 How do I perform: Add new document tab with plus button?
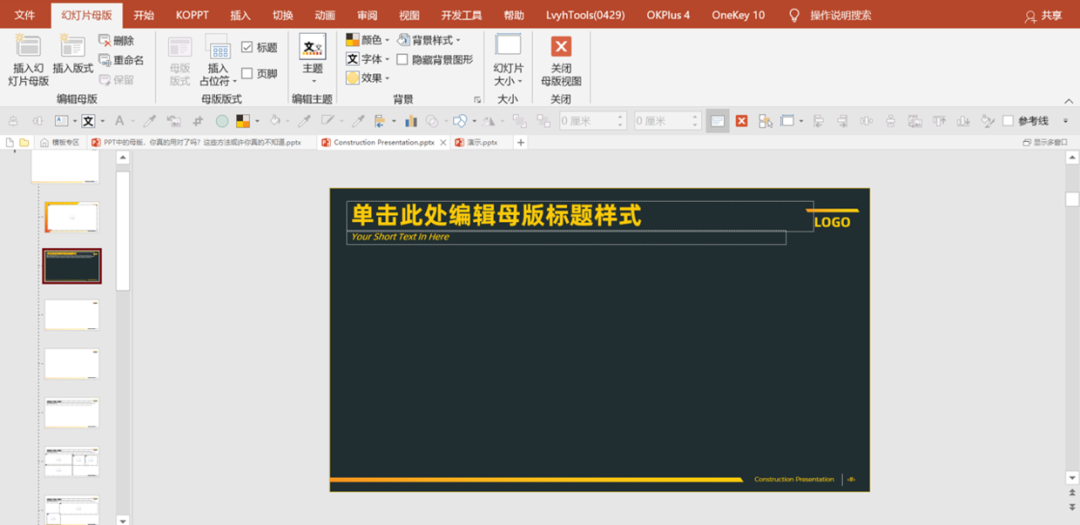521,143
